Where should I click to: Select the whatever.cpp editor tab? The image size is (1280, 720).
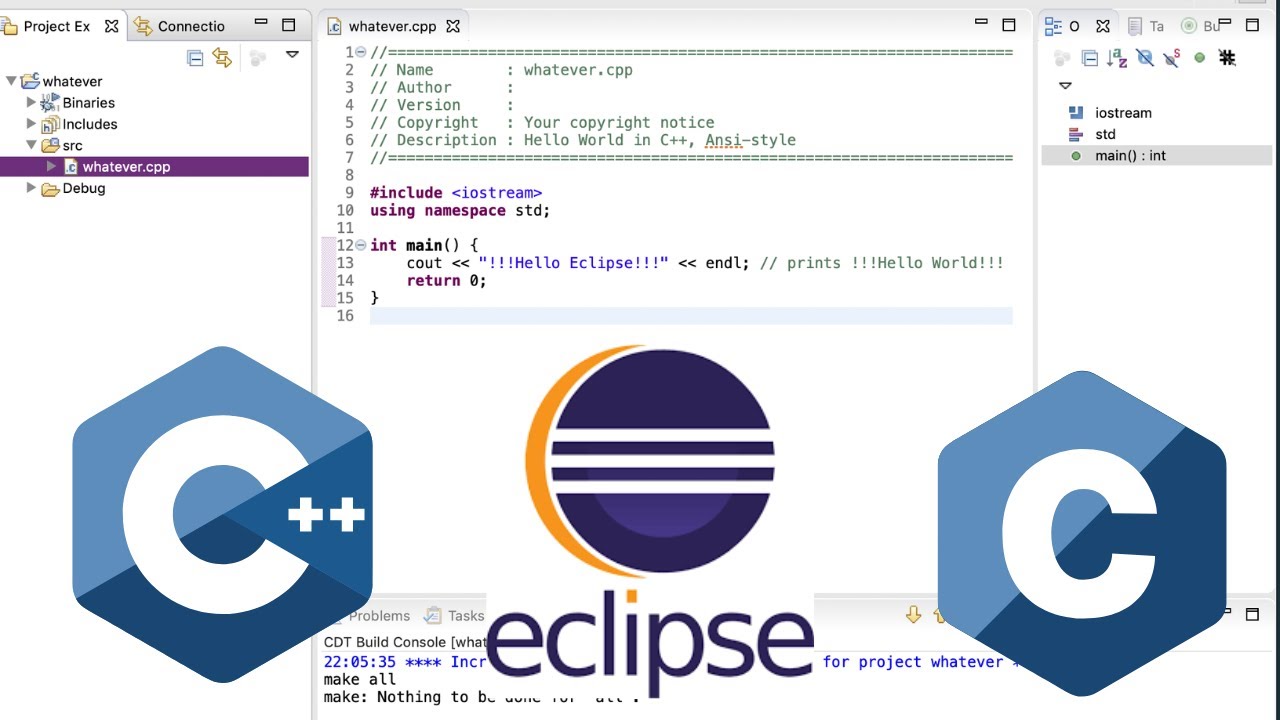tap(393, 26)
